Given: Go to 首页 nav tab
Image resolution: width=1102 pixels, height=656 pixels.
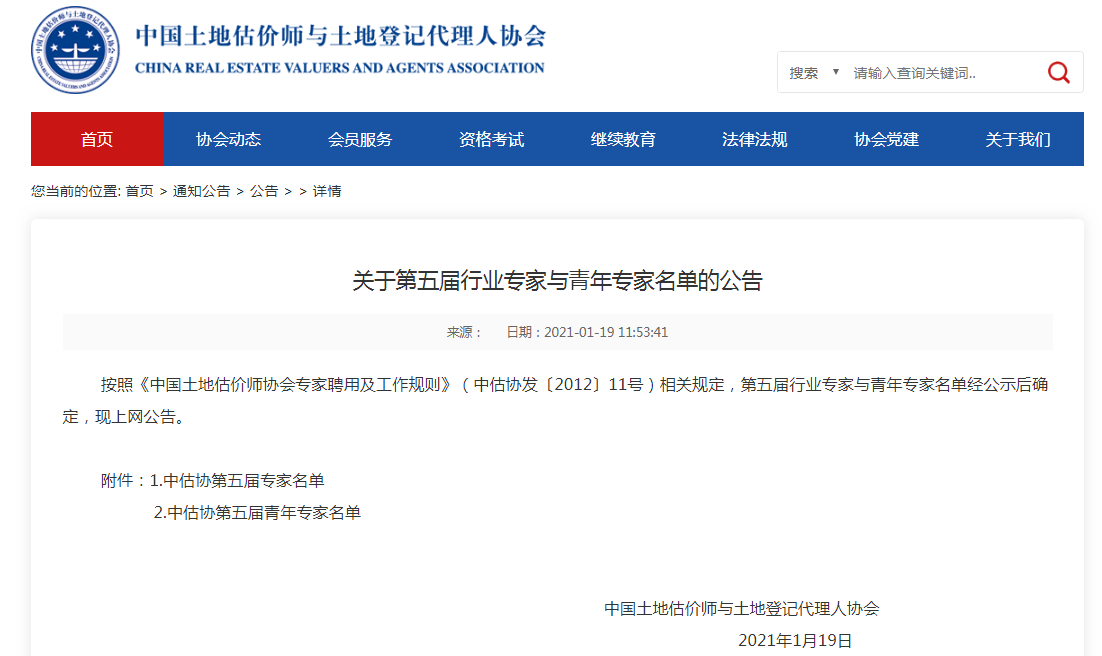Looking at the screenshot, I should [97, 139].
